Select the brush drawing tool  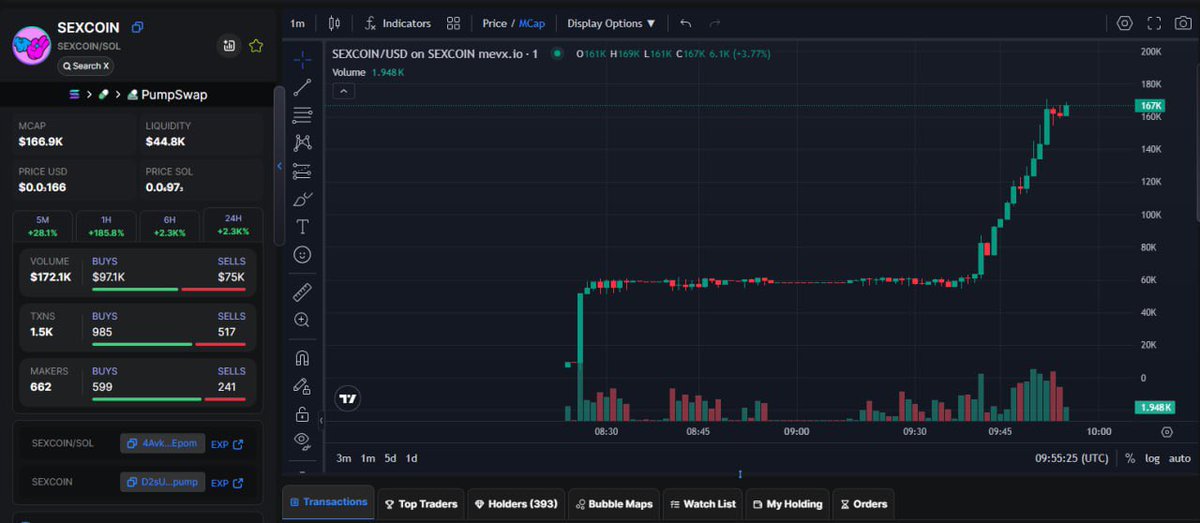(x=302, y=199)
